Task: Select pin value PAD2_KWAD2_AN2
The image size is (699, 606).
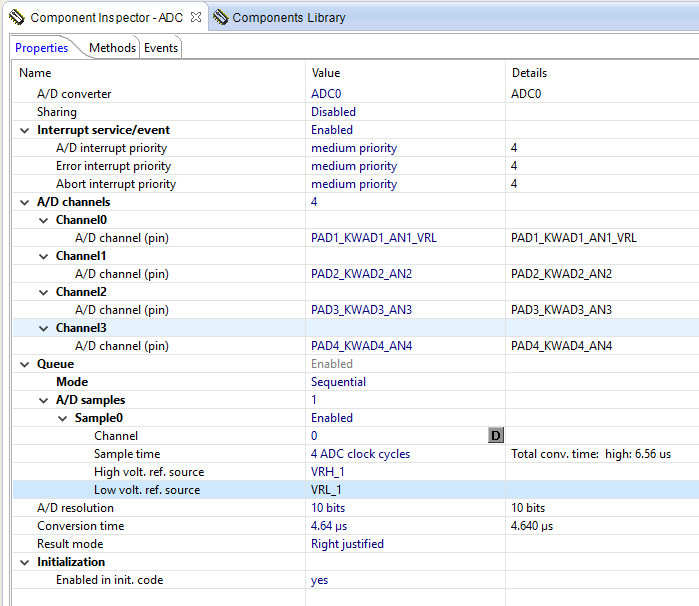Action: [x=361, y=274]
